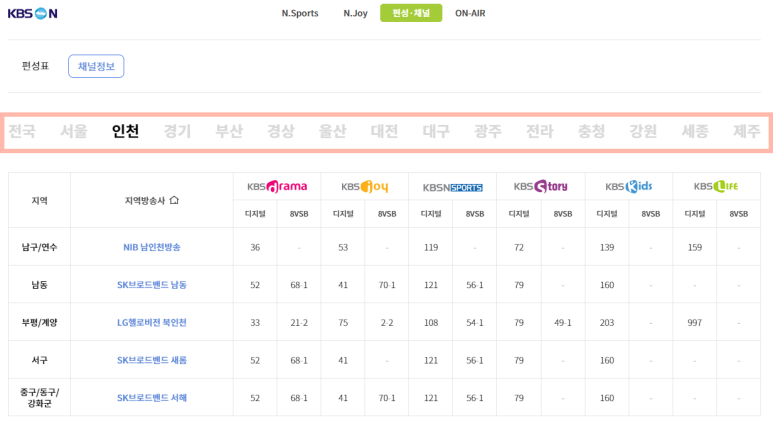This screenshot has width=773, height=430.
Task: Click 159 in the NIB 남인천방송 row
Action: pyautogui.click(x=695, y=247)
